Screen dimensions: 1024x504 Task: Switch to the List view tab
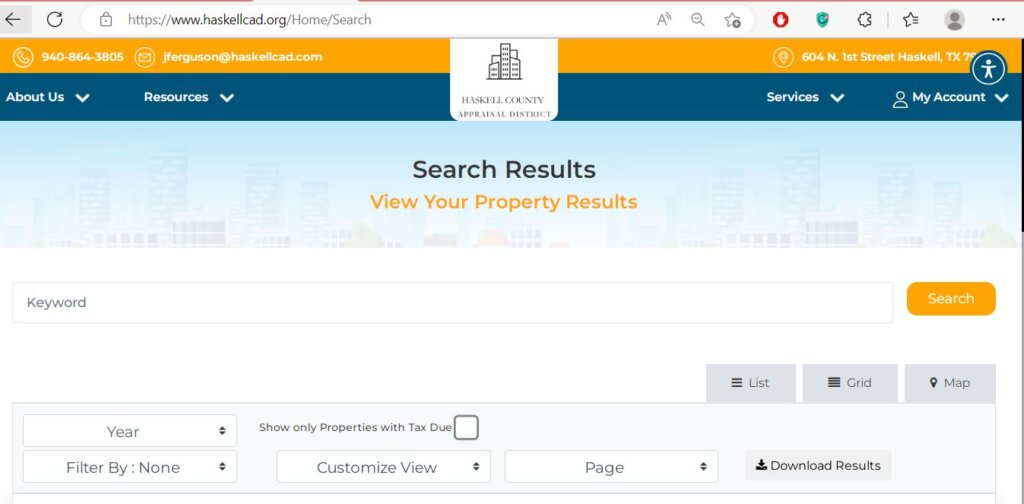point(750,383)
